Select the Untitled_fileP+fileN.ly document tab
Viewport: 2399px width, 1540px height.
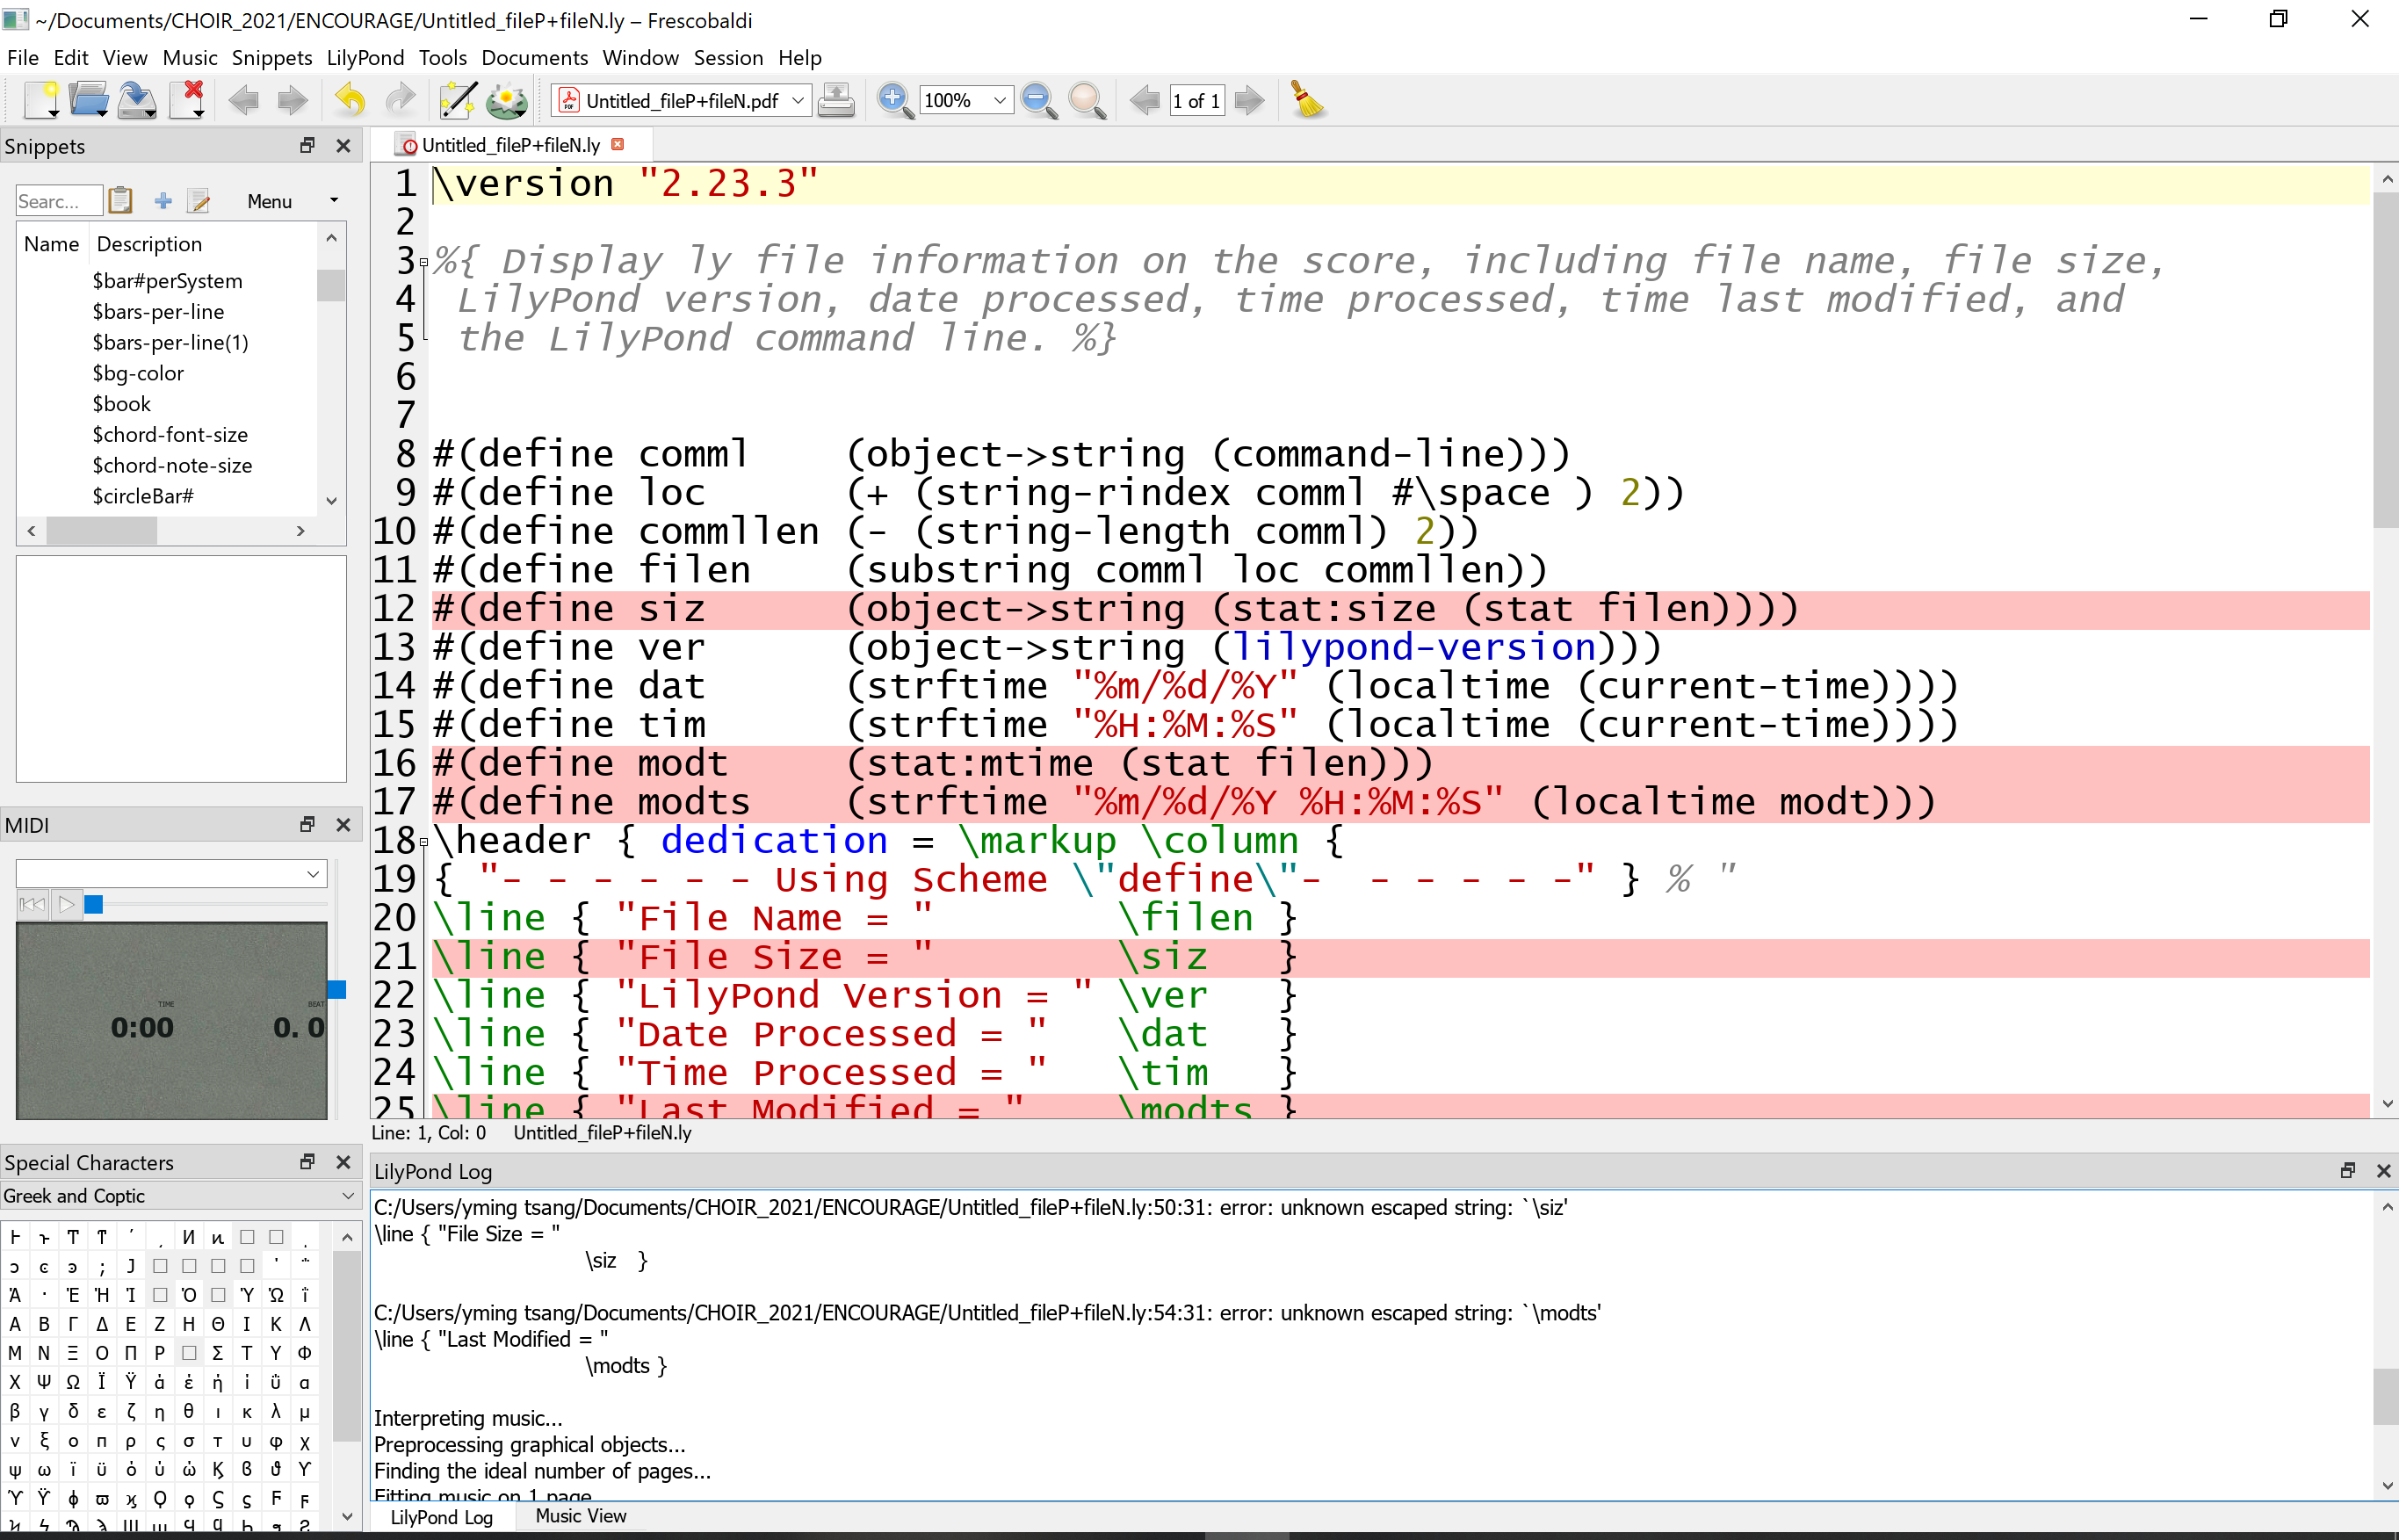tap(510, 145)
